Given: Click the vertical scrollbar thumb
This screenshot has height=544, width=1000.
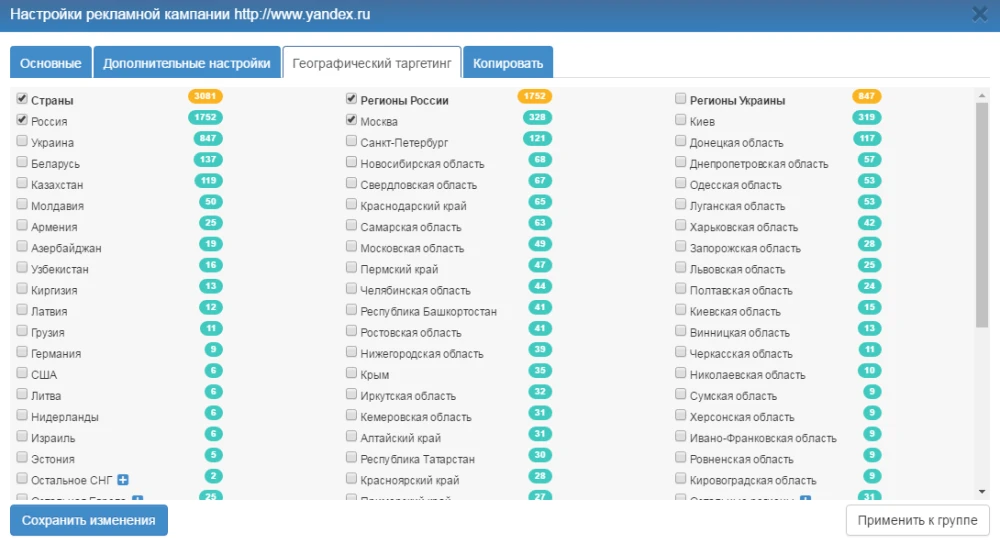Looking at the screenshot, I should tap(982, 215).
